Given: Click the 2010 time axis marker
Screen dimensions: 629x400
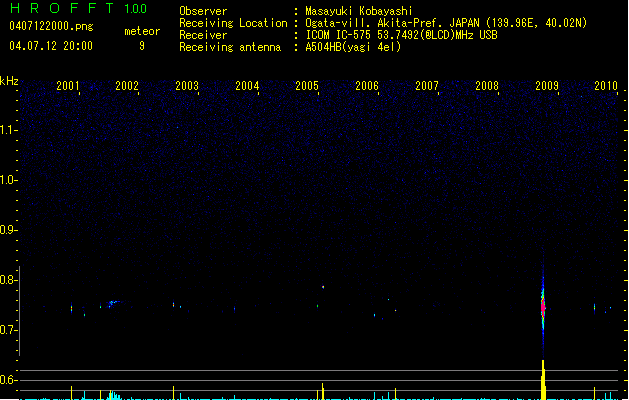Looking at the screenshot, I should tap(606, 85).
